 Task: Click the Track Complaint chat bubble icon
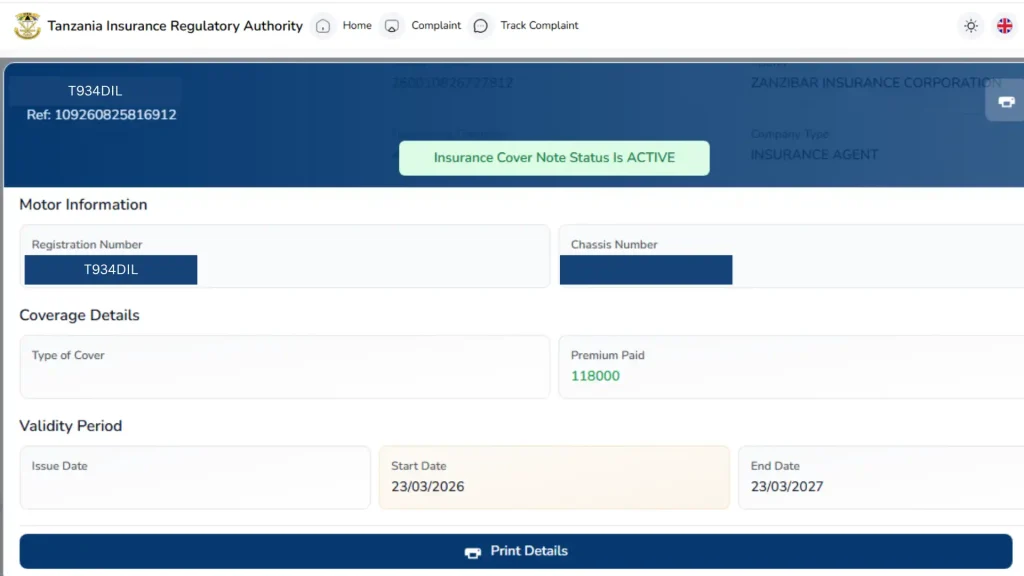(481, 26)
